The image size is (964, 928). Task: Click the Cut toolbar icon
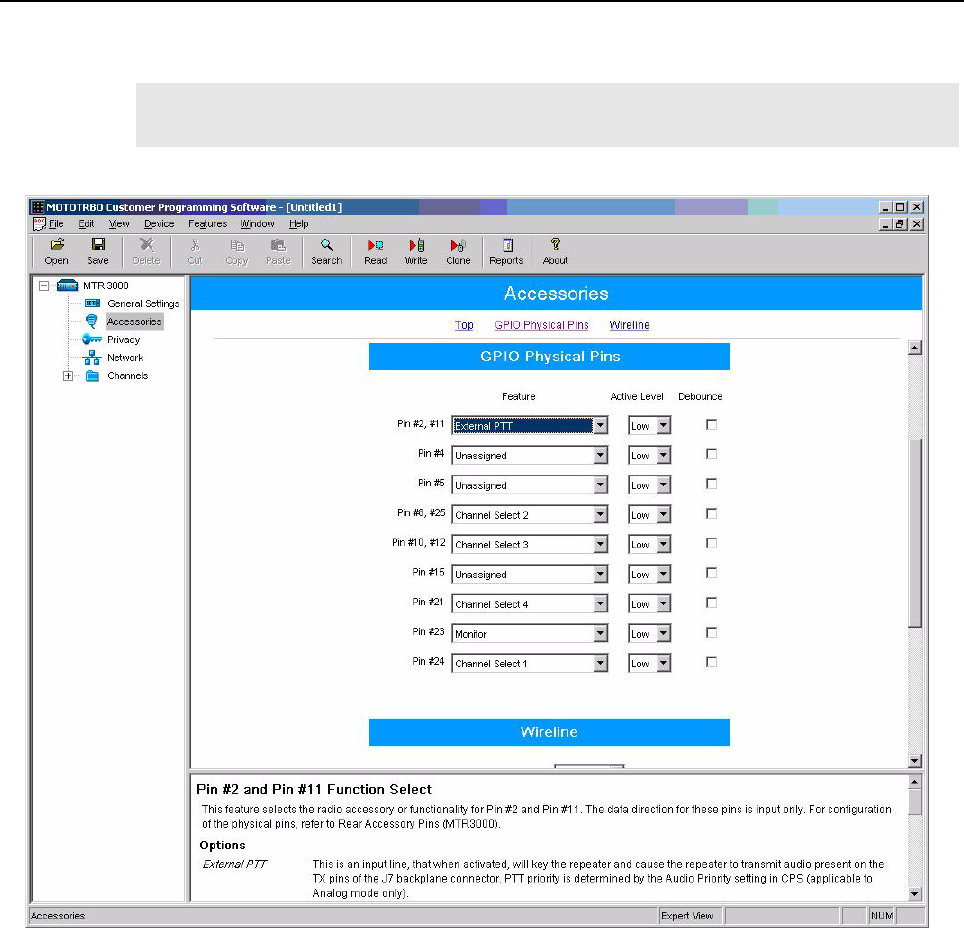(195, 252)
